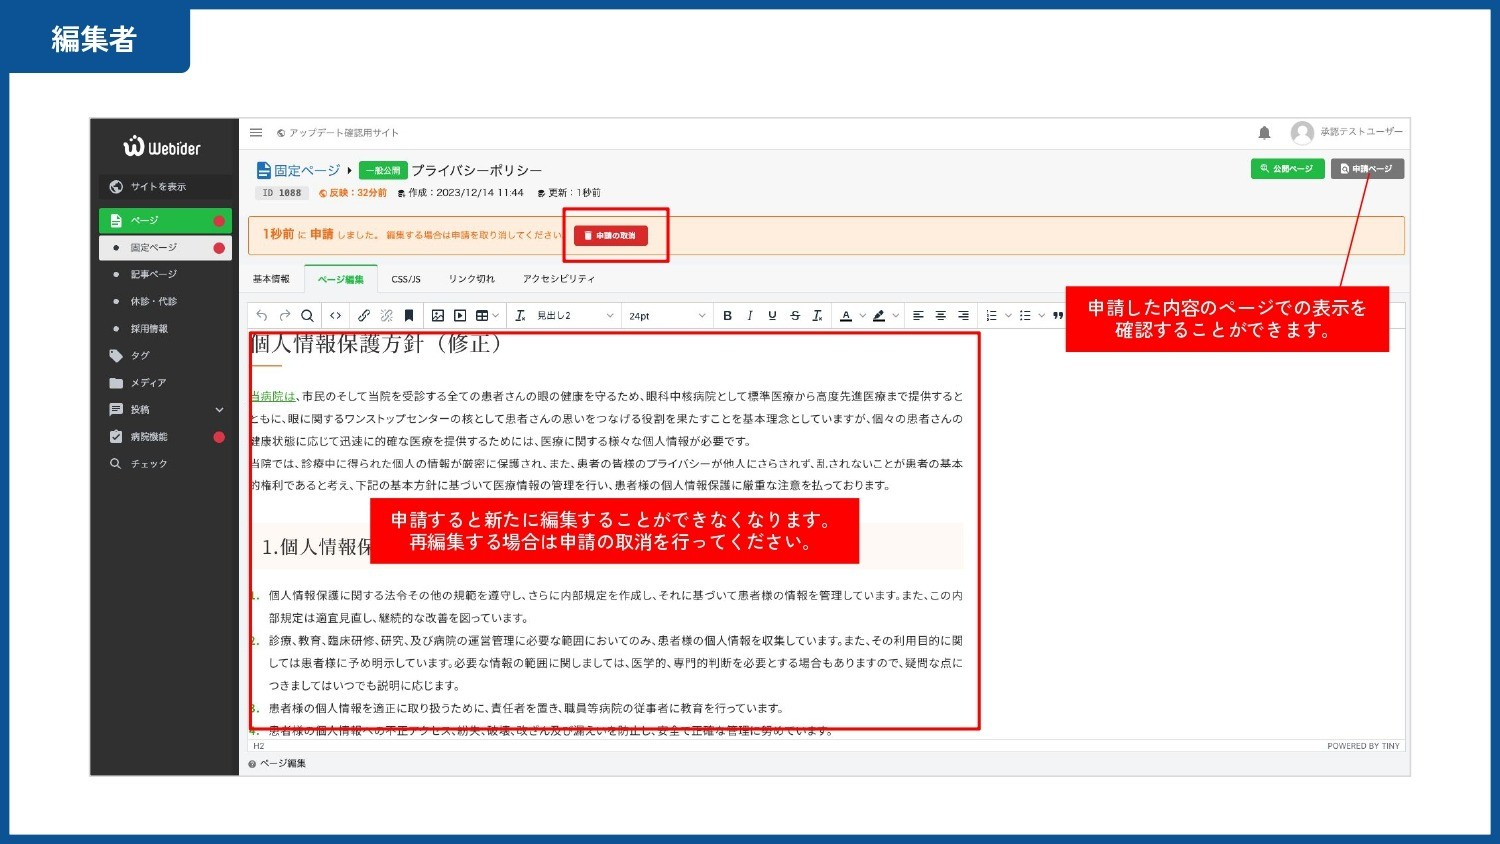Toggle bold formatting
The image size is (1500, 844).
tap(727, 316)
